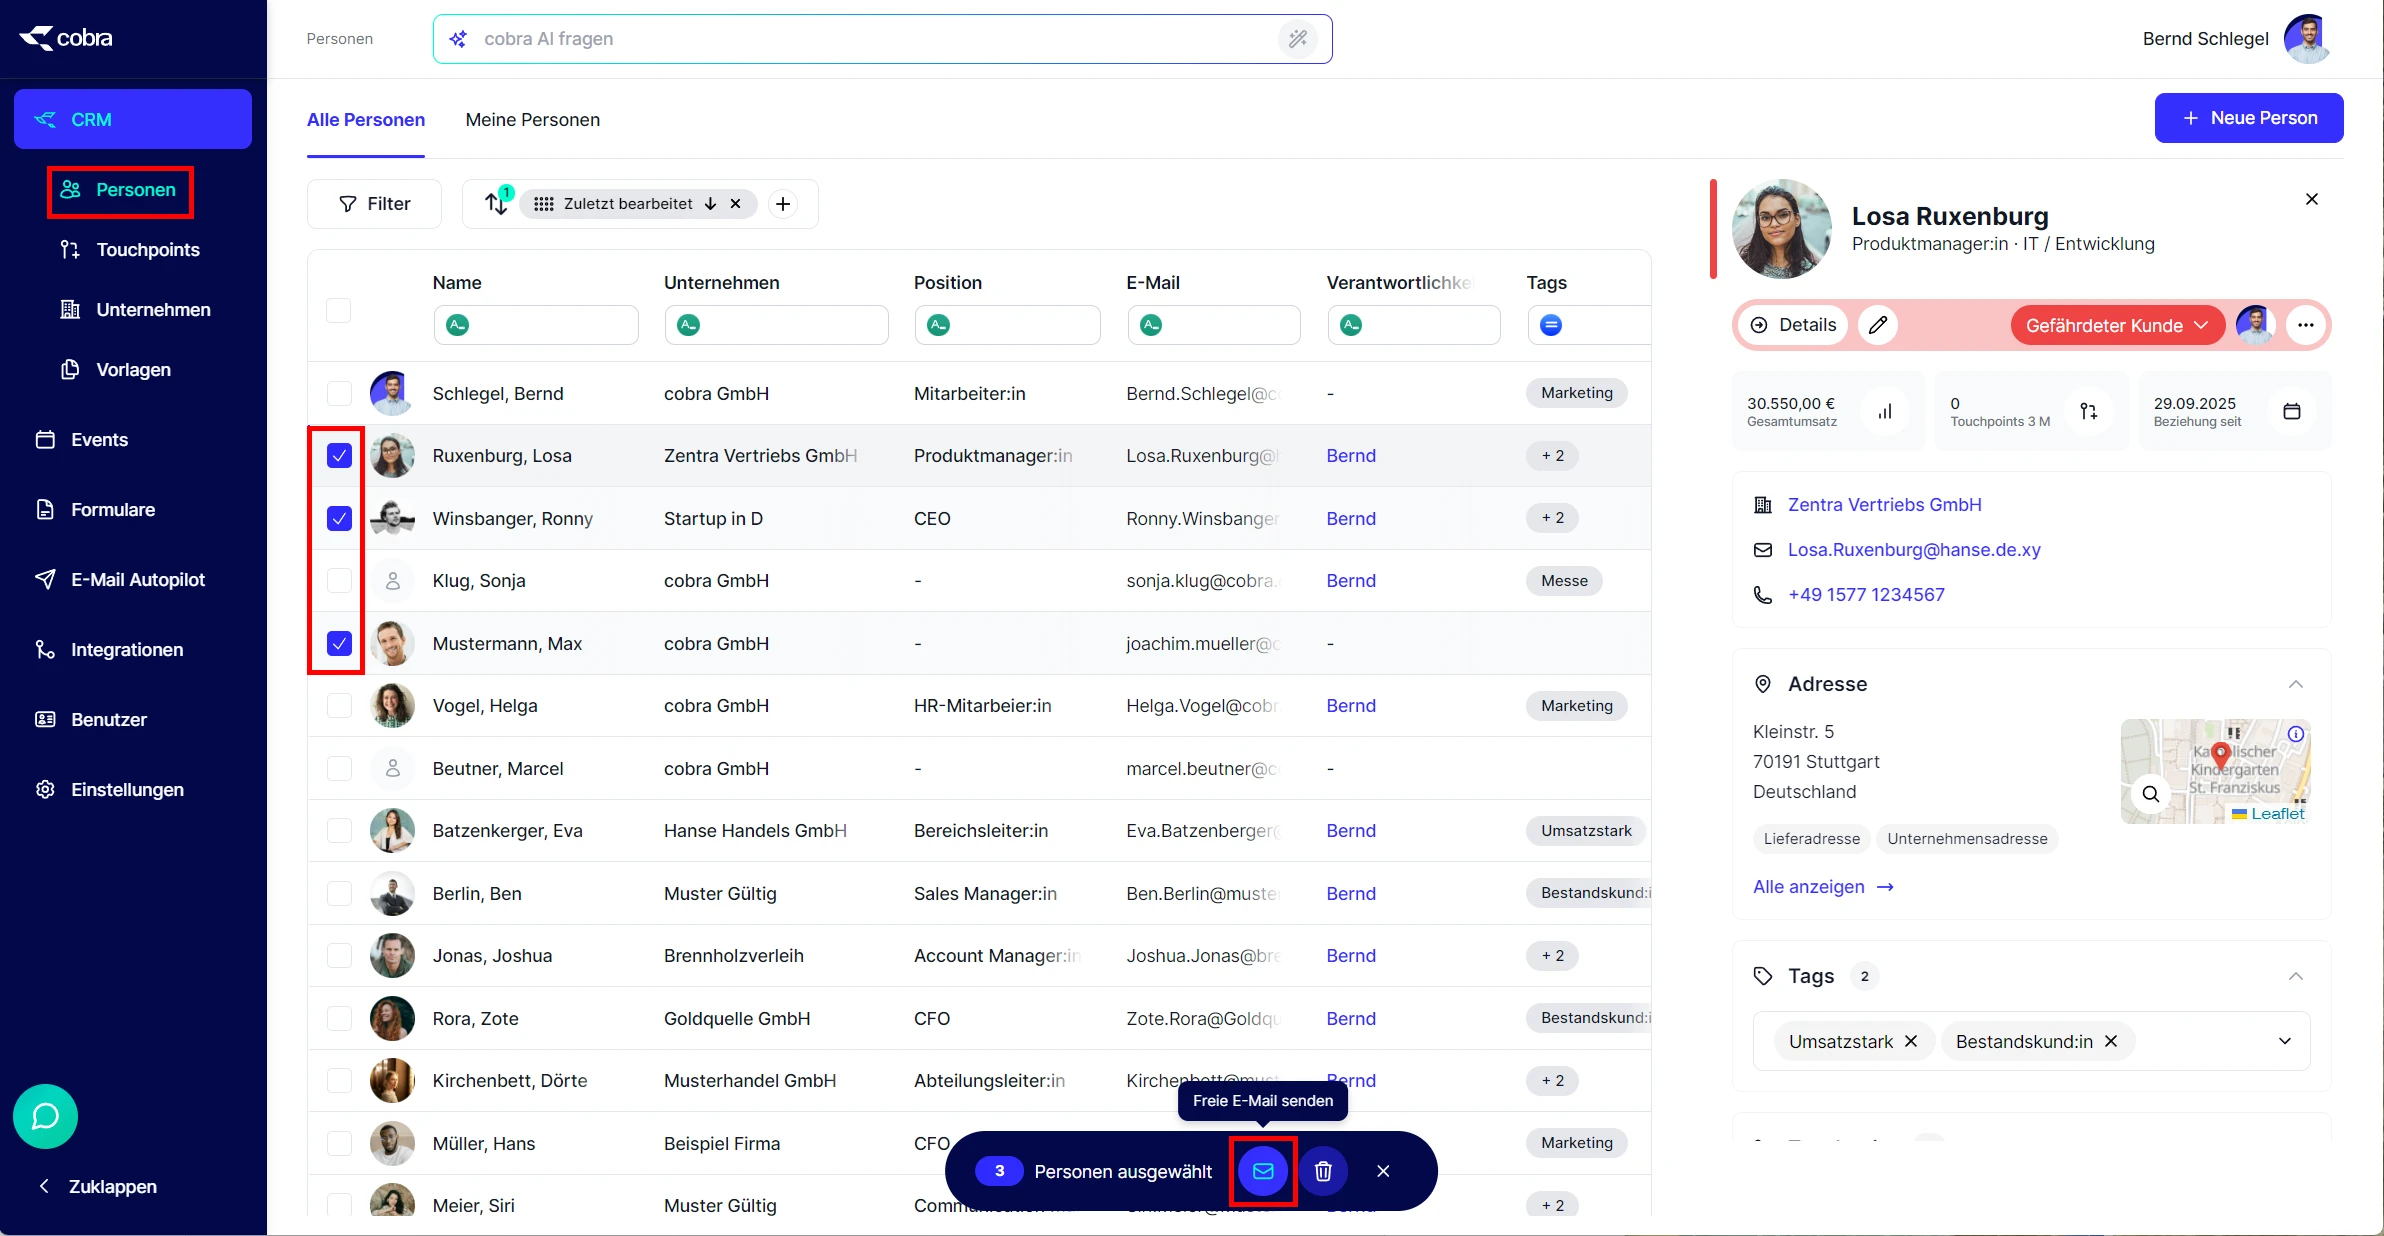Collapse the Adresse section chevron

click(x=2295, y=684)
